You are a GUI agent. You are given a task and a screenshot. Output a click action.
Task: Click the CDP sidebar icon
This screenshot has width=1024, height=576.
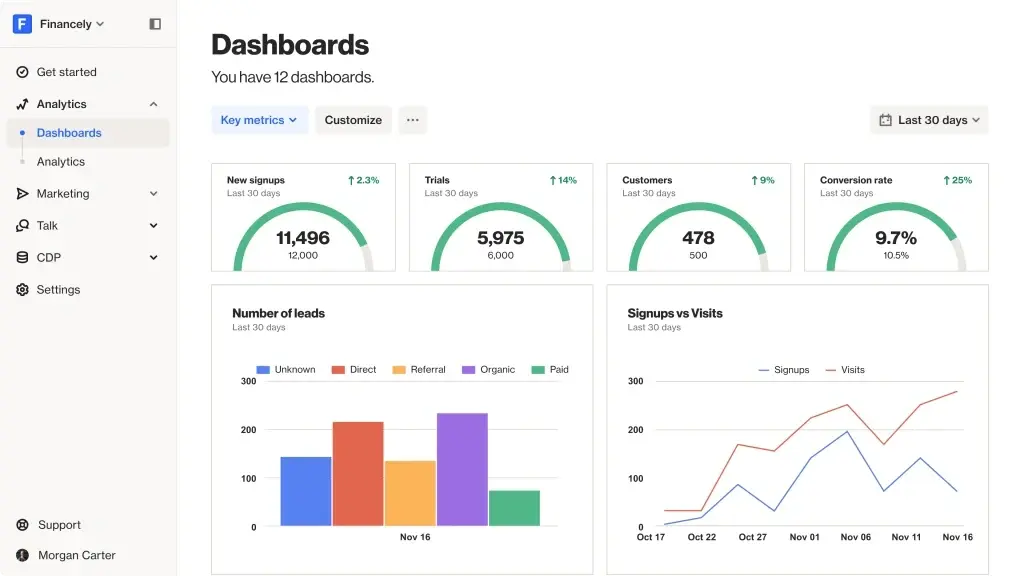(22, 257)
